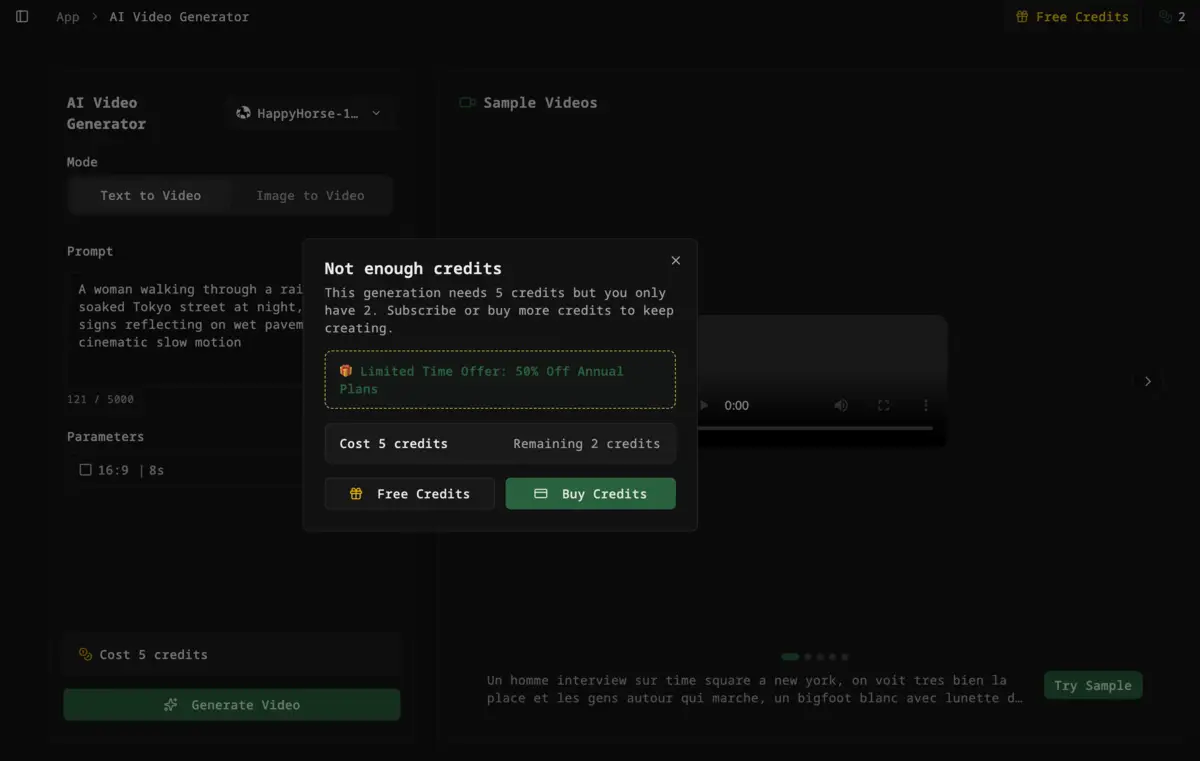Open the HappyHorse-1 model dropdown

[x=311, y=113]
